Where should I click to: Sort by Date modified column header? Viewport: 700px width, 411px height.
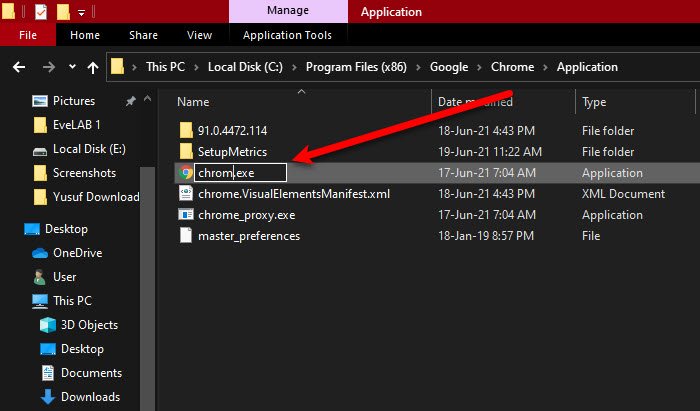pos(475,102)
